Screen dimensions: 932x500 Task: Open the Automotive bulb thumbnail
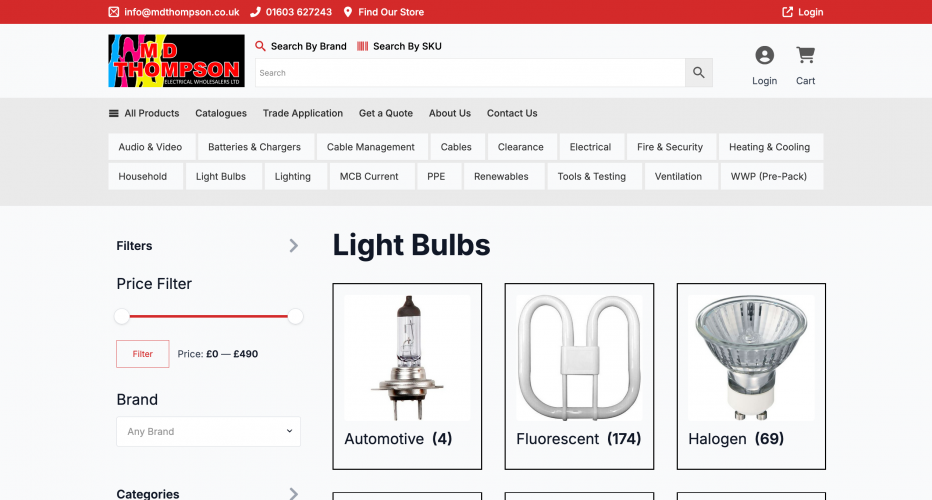coord(407,358)
